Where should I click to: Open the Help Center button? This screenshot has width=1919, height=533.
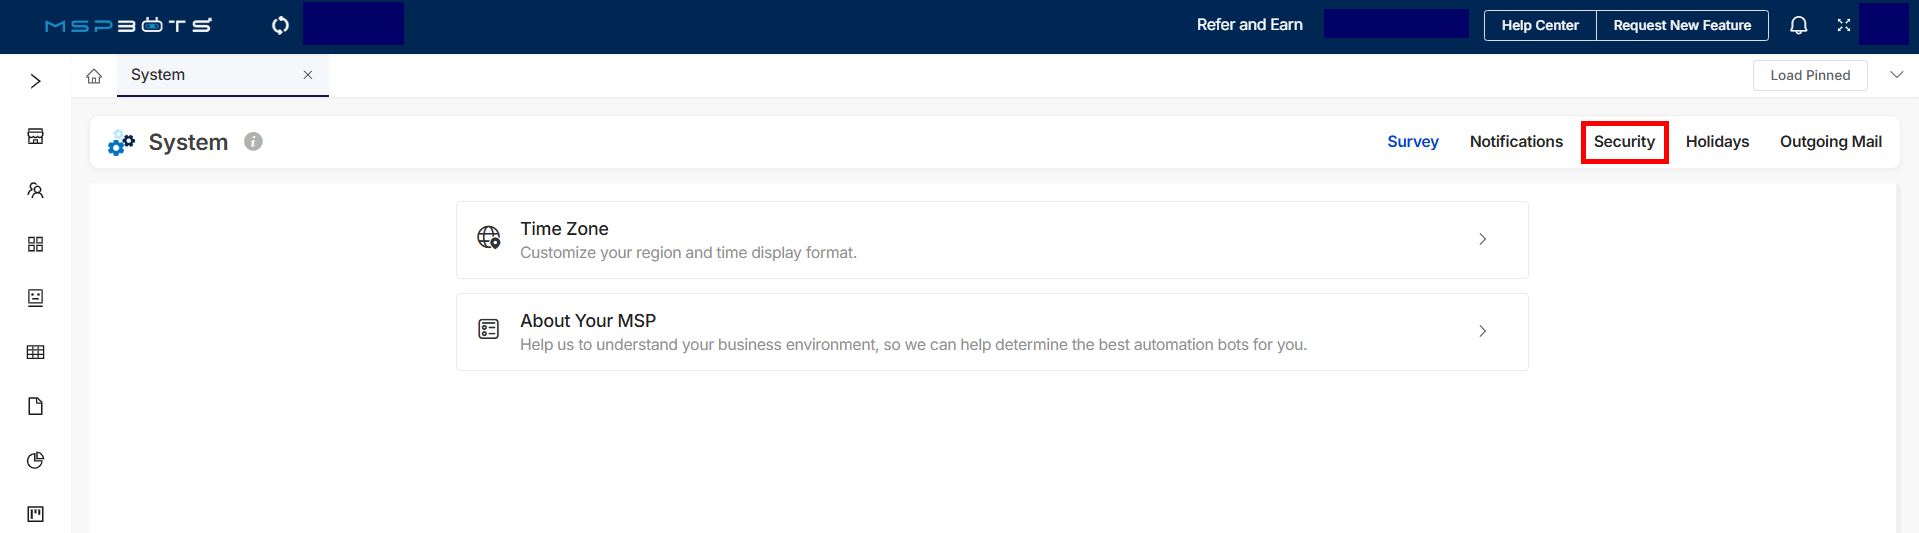(1539, 26)
